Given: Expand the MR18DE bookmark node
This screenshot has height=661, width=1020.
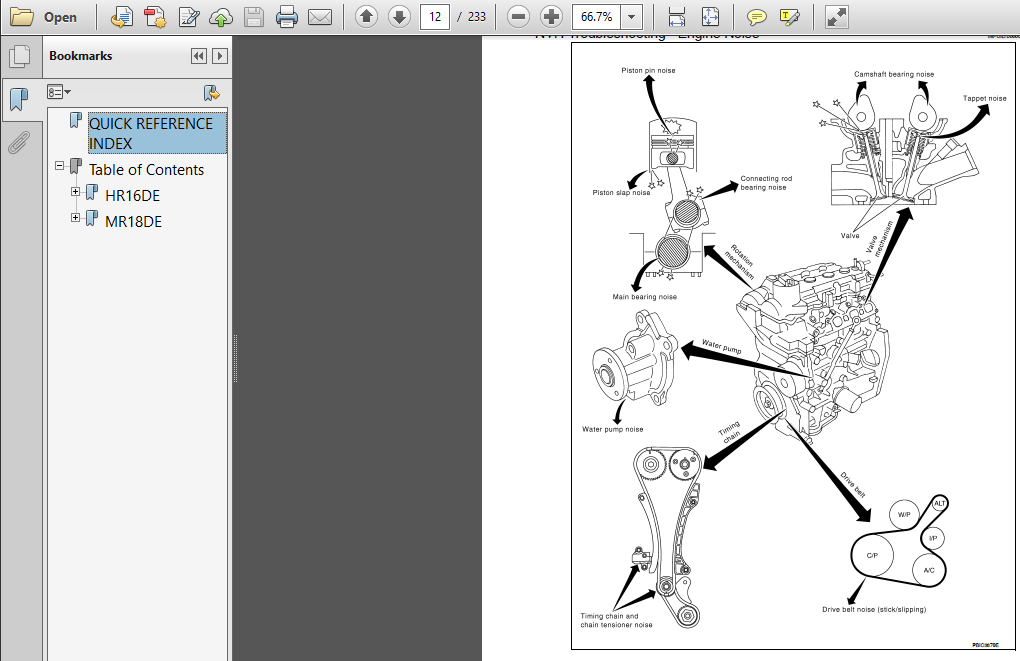Looking at the screenshot, I should coord(75,218).
